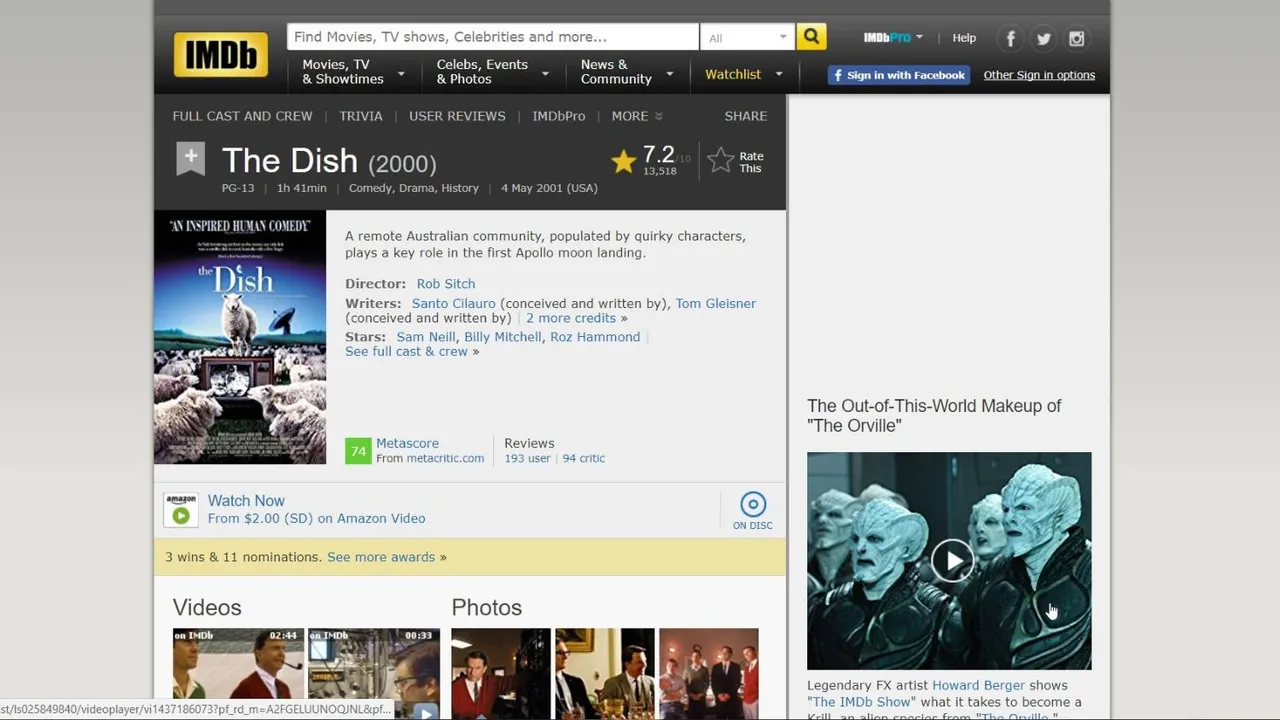
Task: Add The Dish to watchlist ribbon
Action: 191,158
